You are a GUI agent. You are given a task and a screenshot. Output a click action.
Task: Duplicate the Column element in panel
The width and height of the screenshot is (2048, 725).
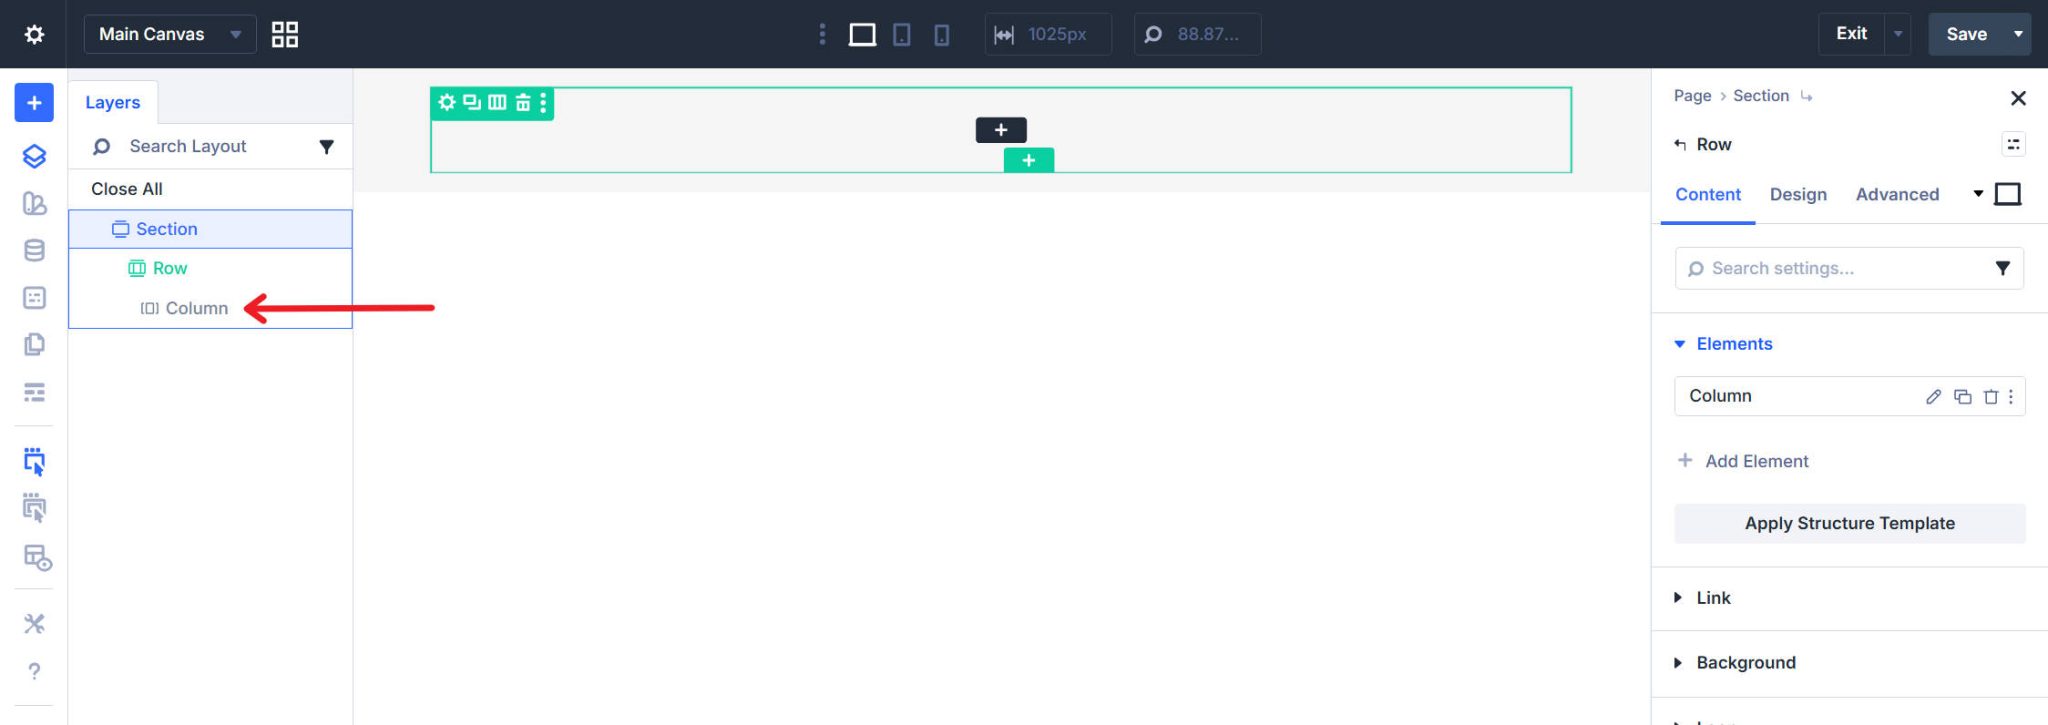pyautogui.click(x=1963, y=397)
